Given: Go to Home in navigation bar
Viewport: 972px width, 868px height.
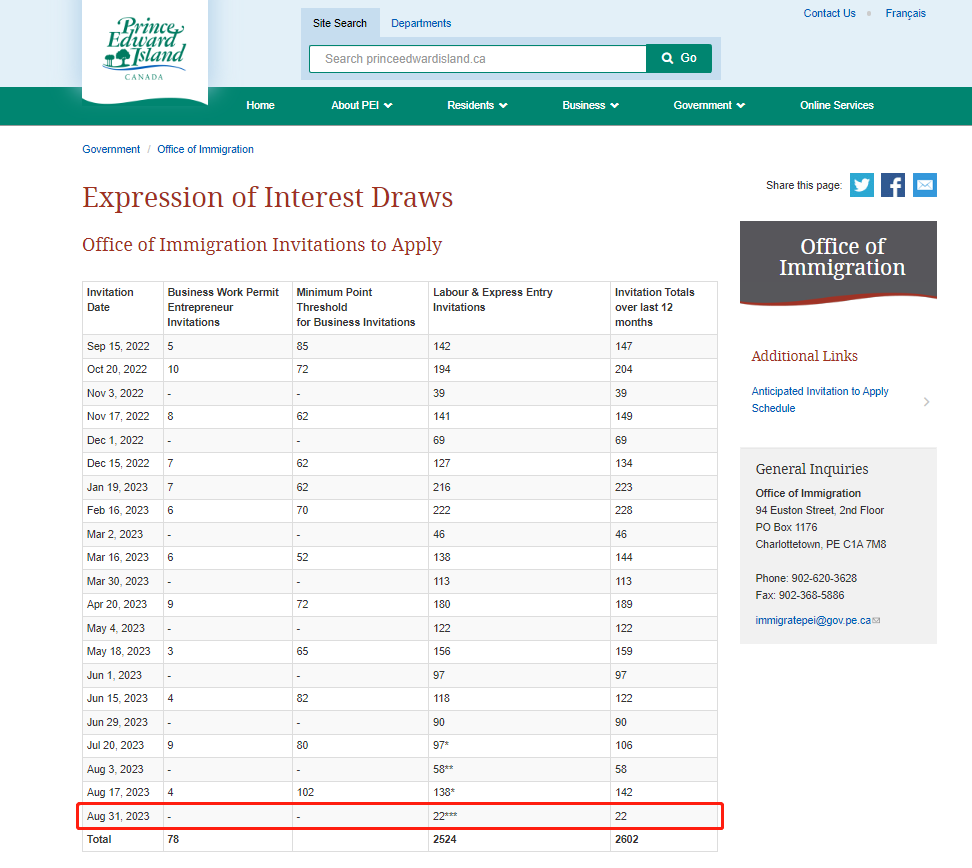Looking at the screenshot, I should point(260,105).
